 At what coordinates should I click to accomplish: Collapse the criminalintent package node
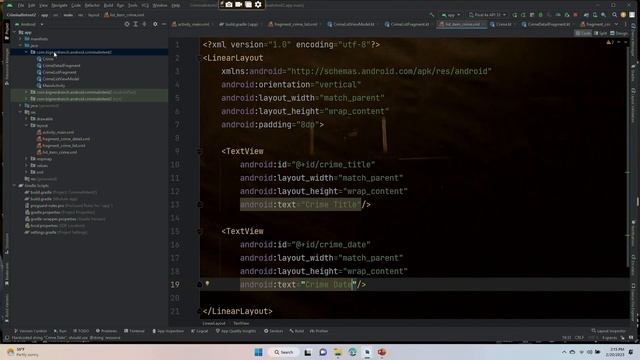27,52
